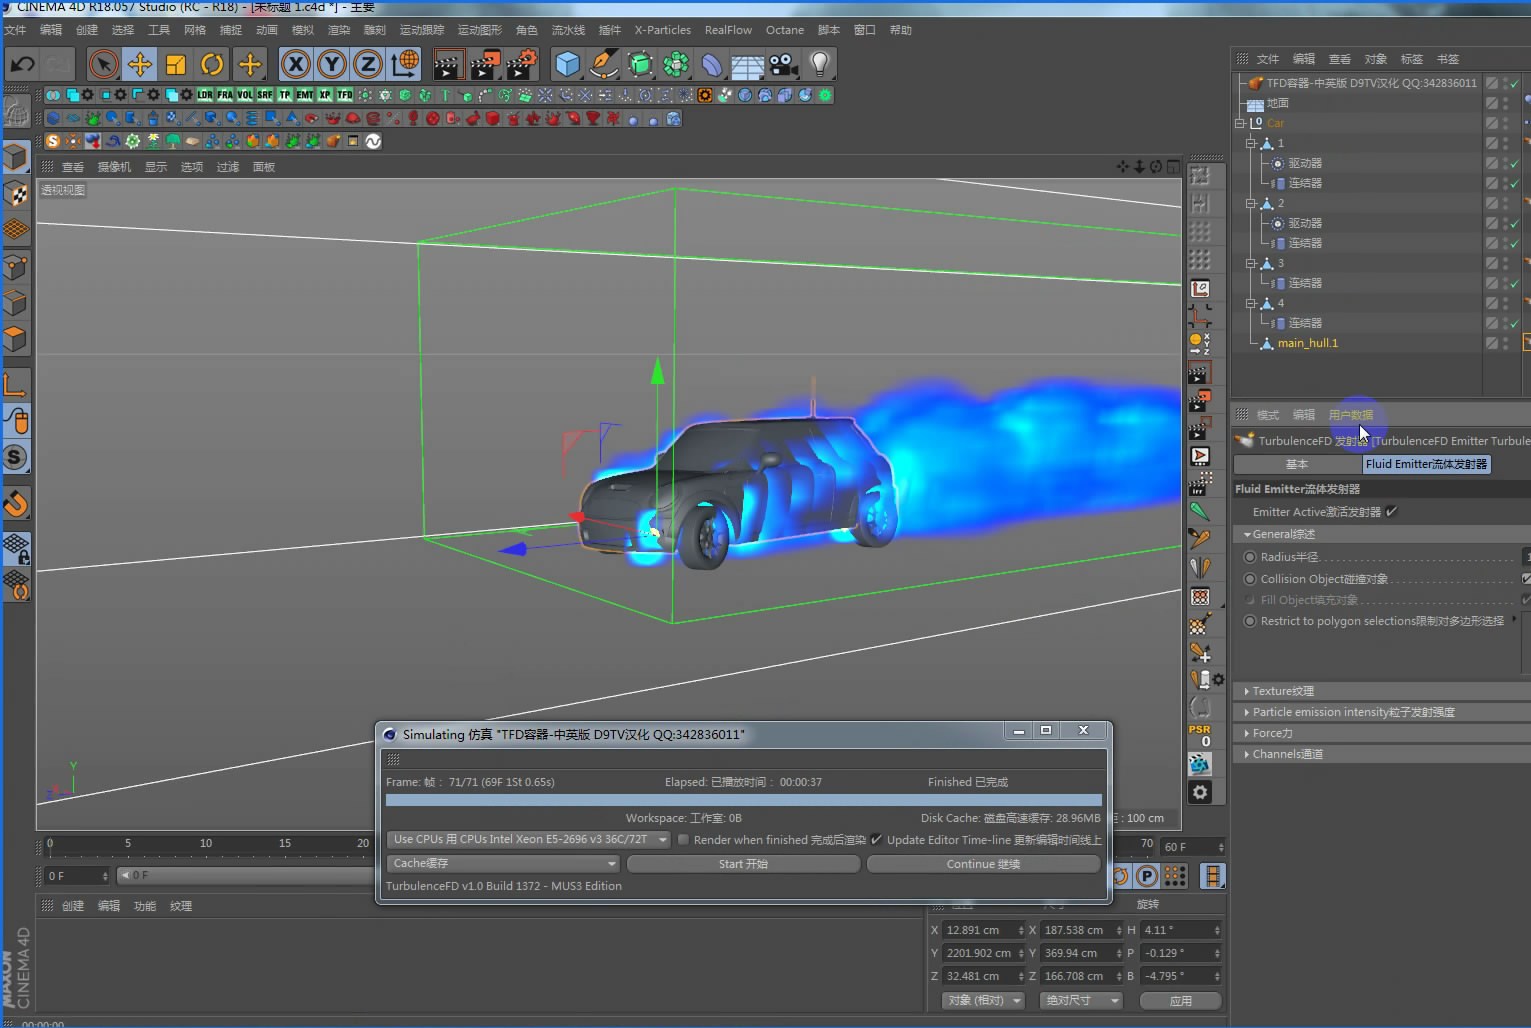Click the VOL toolbar icon
Viewport: 1531px width, 1028px height.
coord(245,95)
